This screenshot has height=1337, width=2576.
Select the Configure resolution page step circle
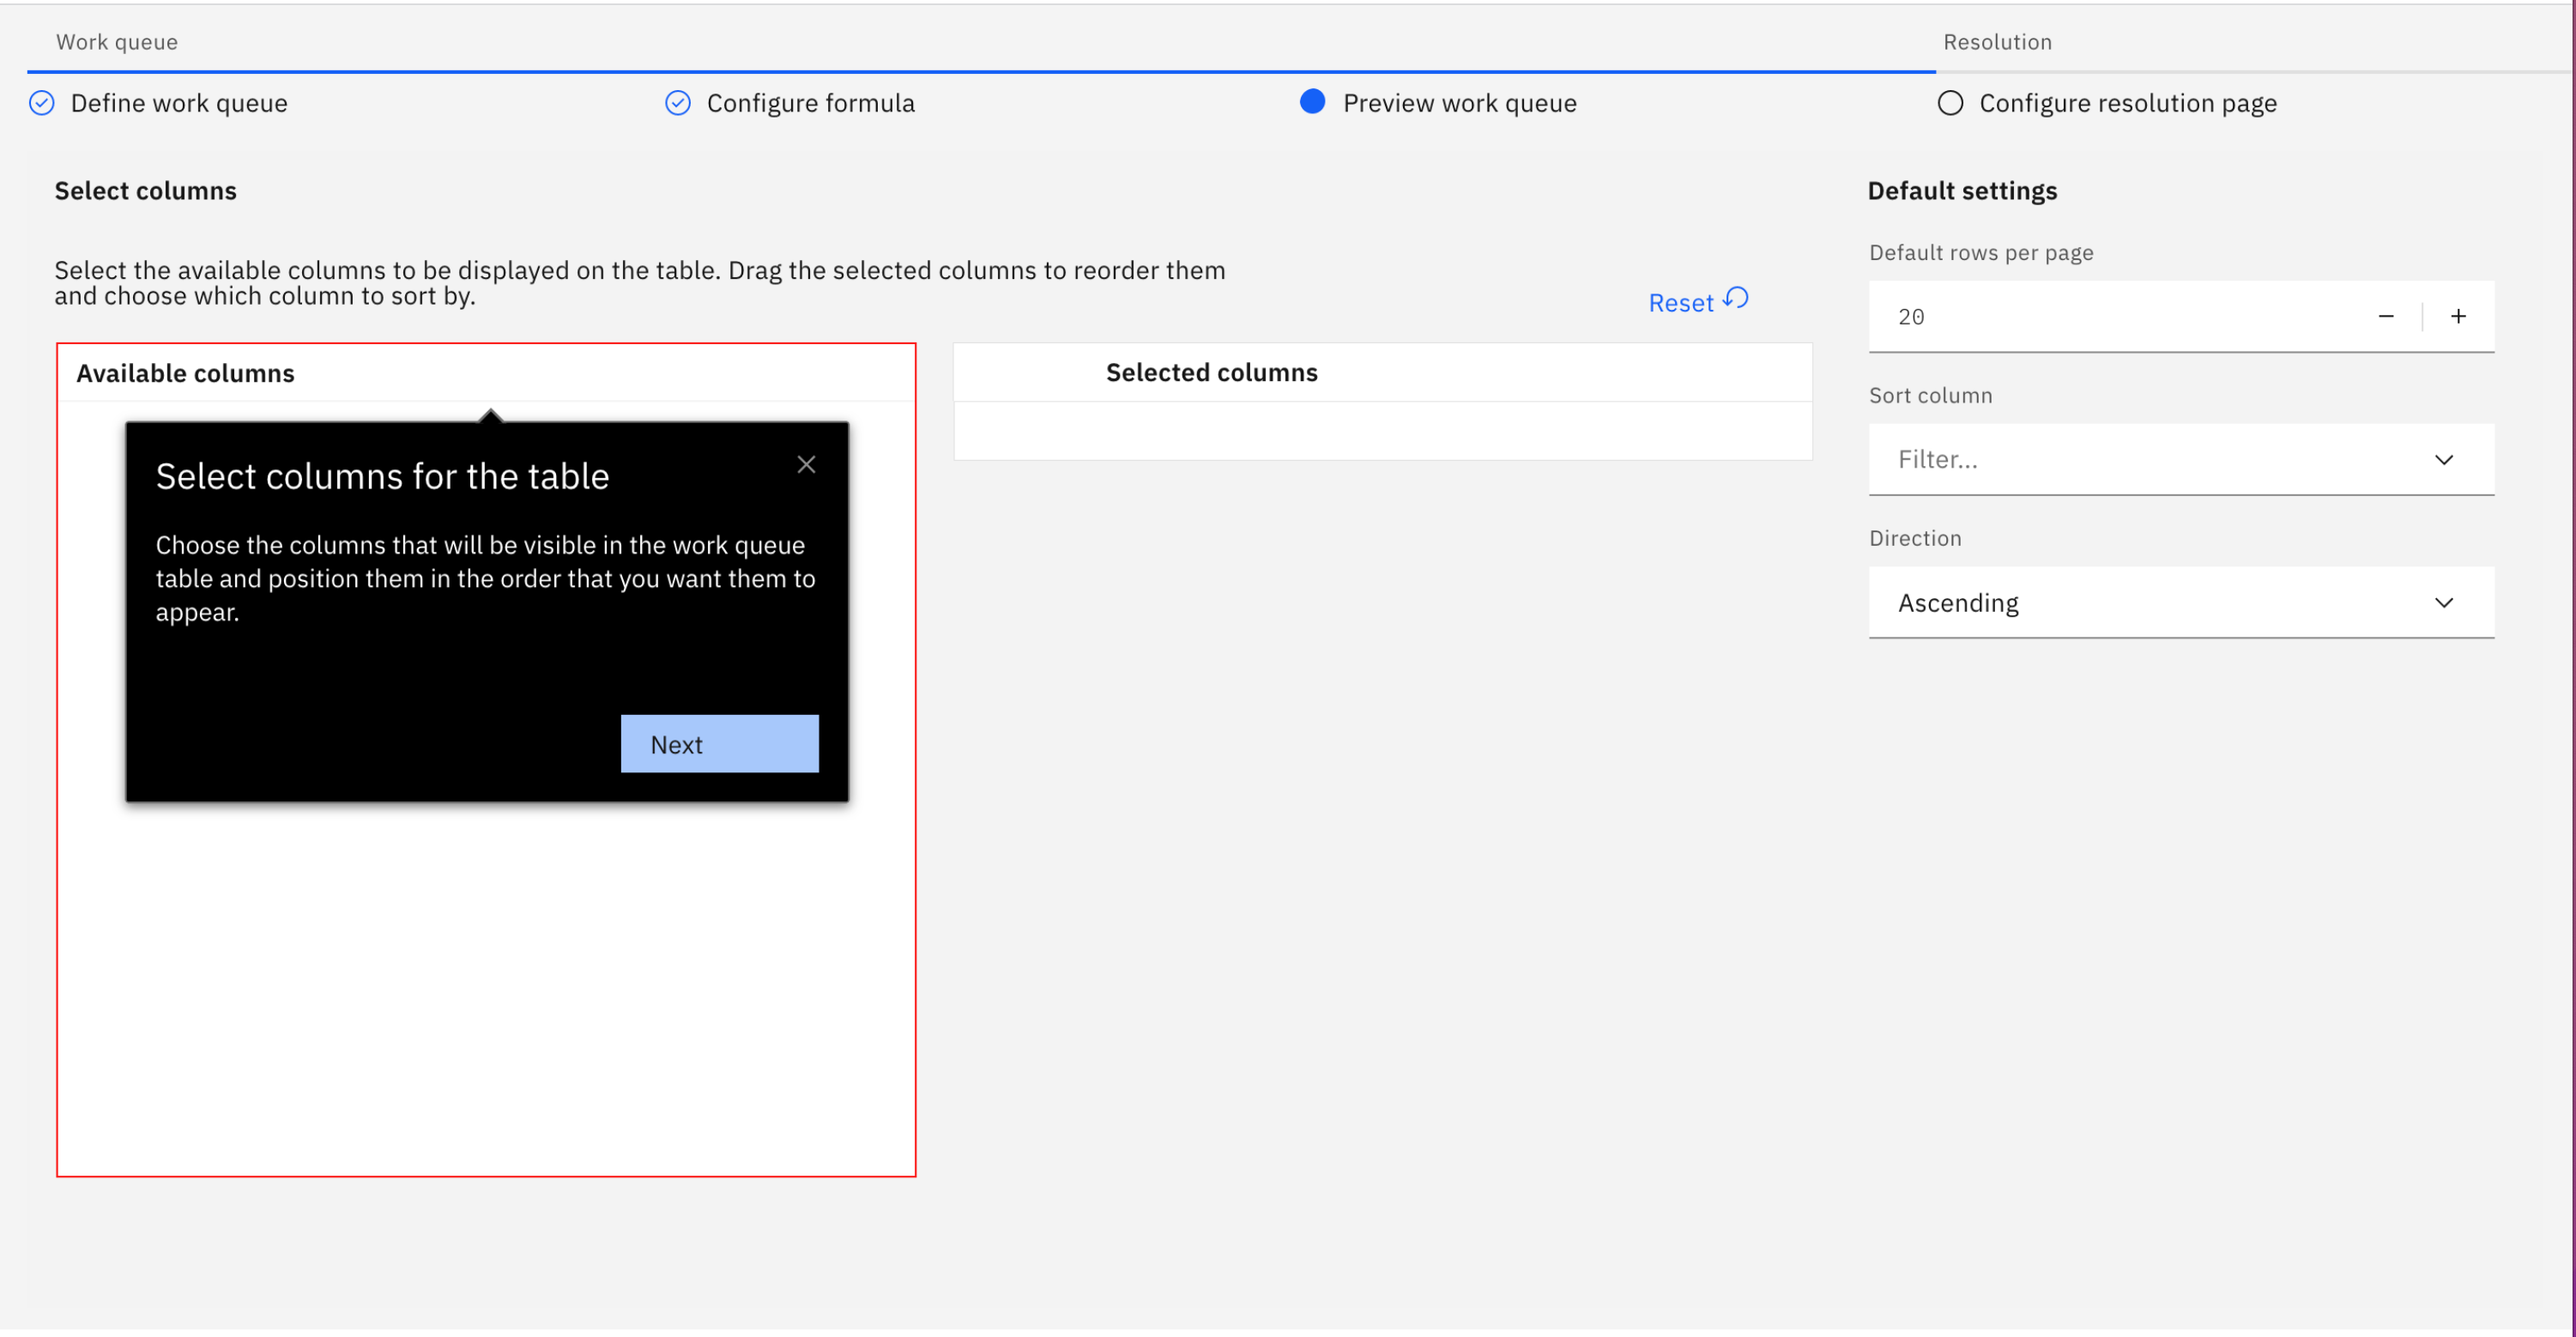(1950, 103)
